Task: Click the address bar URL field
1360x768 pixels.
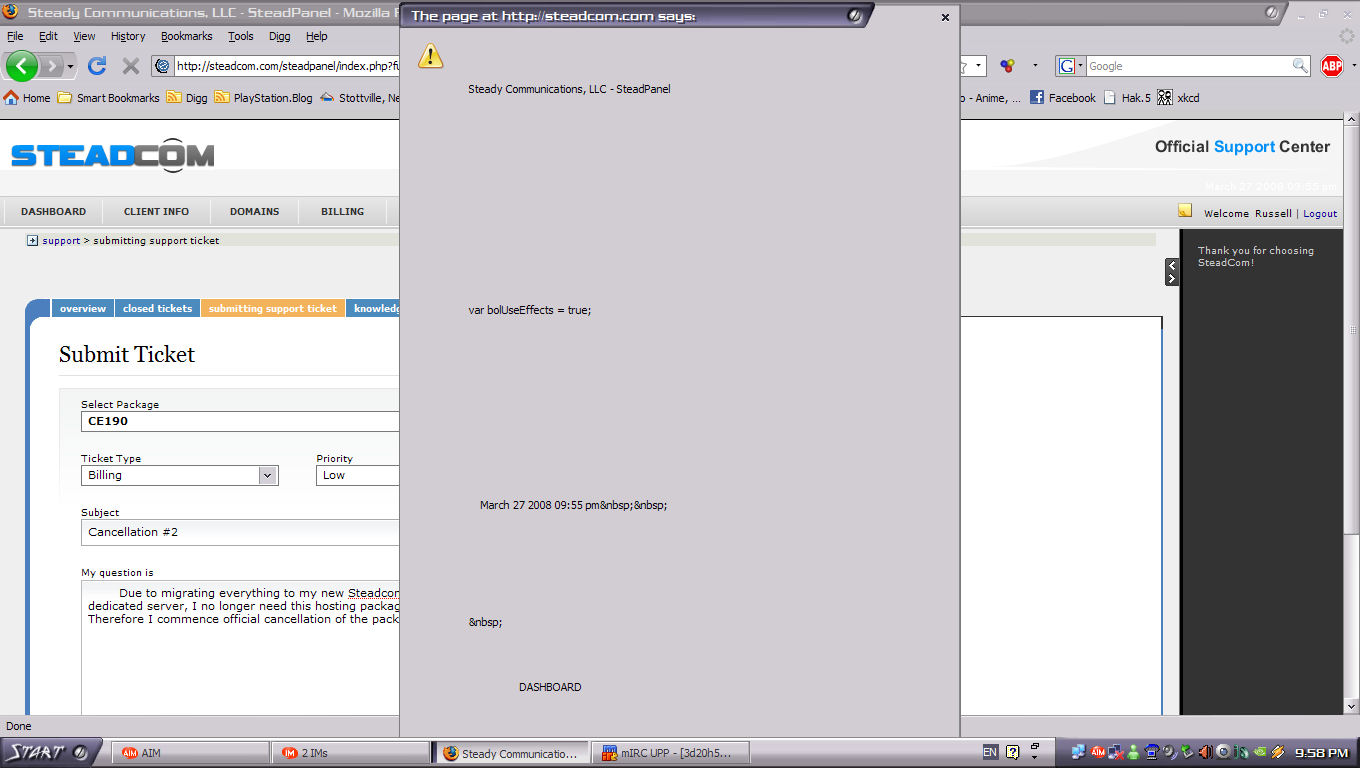Action: [287, 66]
